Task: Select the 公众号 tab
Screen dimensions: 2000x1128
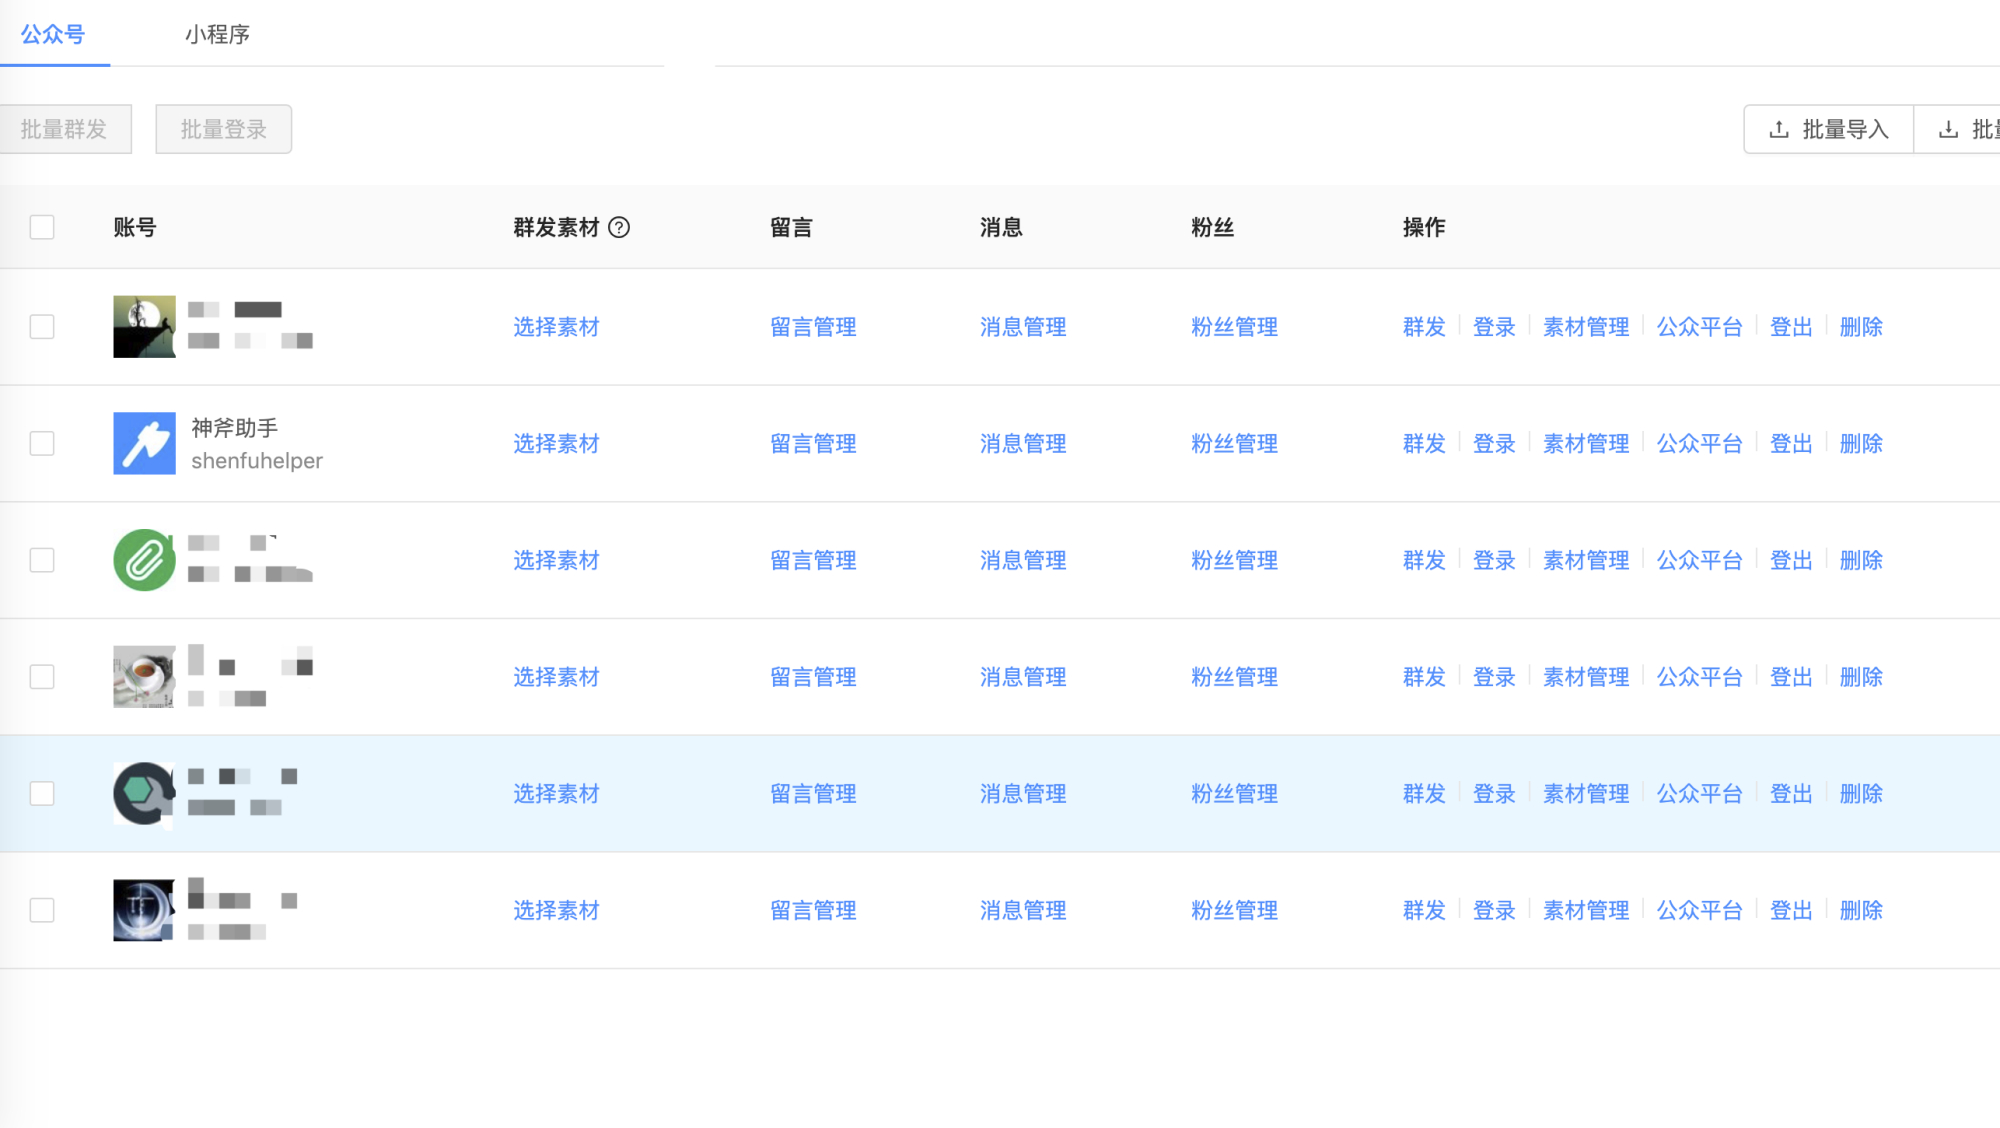Action: (55, 35)
